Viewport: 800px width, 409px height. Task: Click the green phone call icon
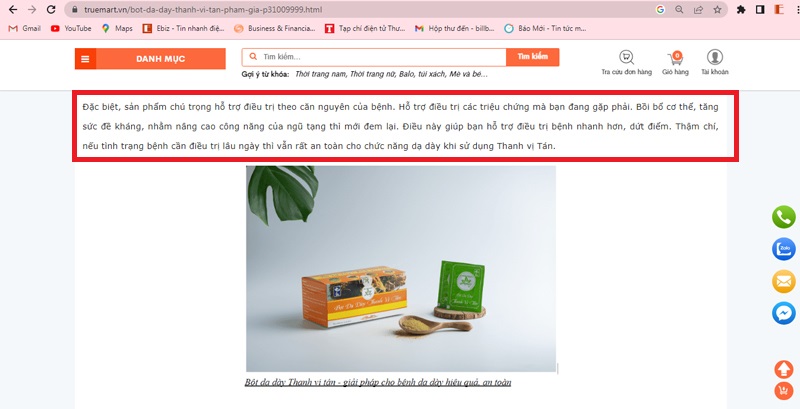(x=783, y=217)
